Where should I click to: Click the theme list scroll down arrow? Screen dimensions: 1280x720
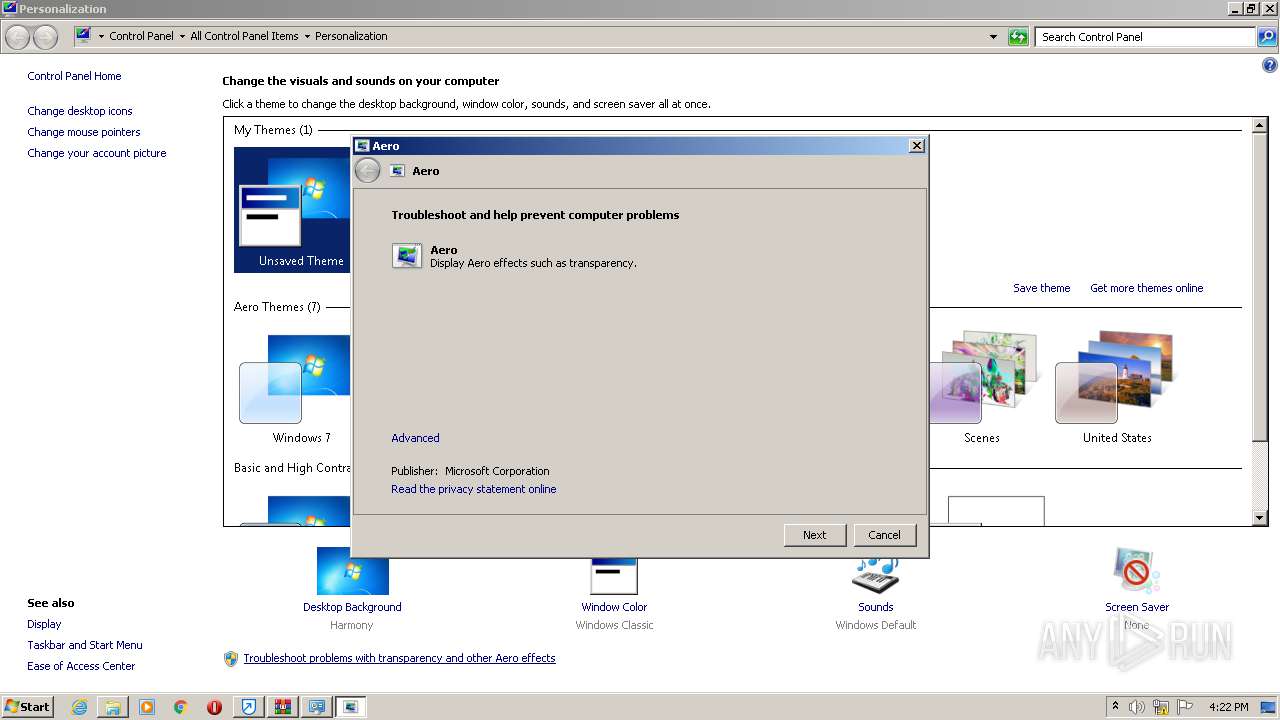pyautogui.click(x=1260, y=518)
